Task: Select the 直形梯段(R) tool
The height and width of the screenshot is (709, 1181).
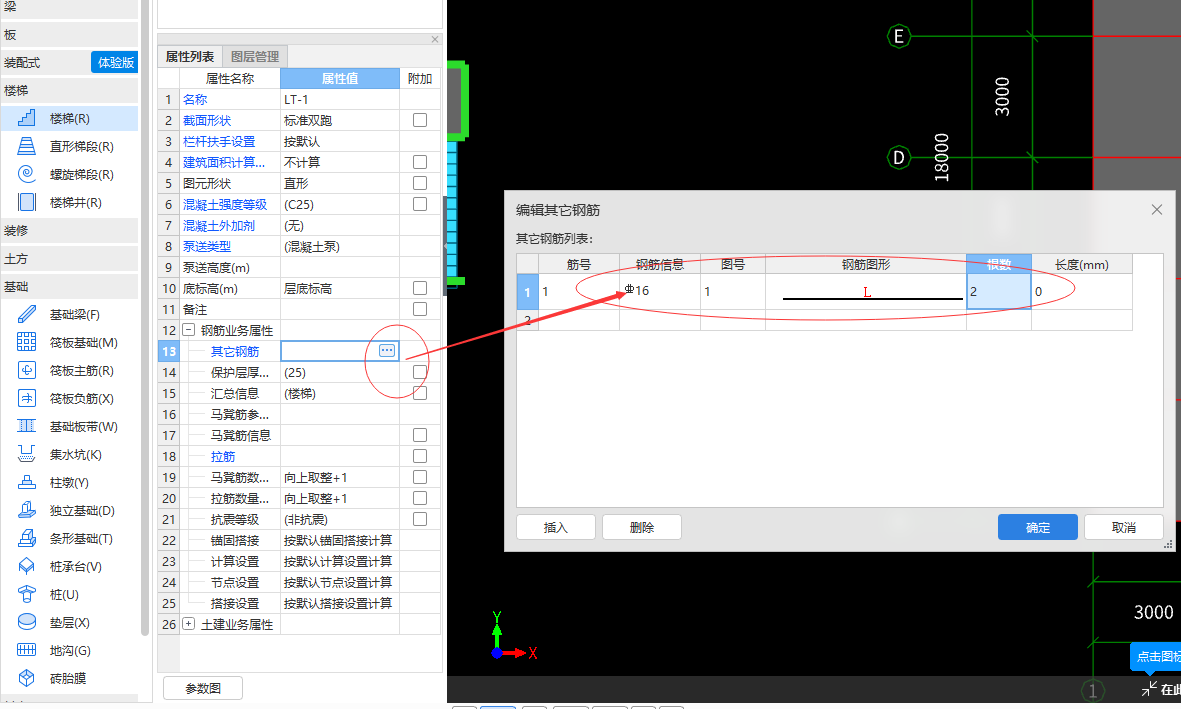Action: [69, 146]
